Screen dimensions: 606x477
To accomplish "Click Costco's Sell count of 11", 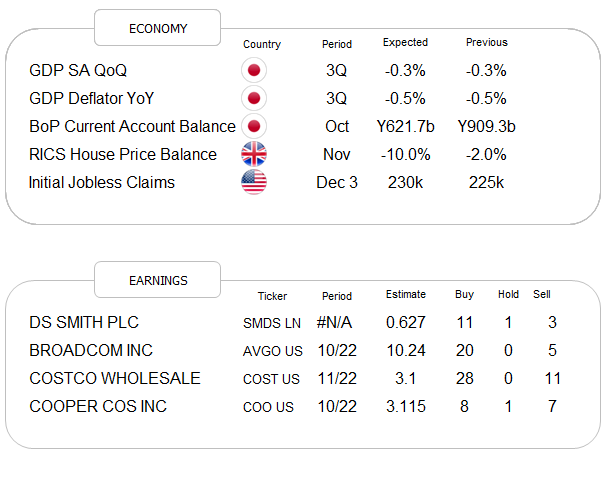I will 553,378.
